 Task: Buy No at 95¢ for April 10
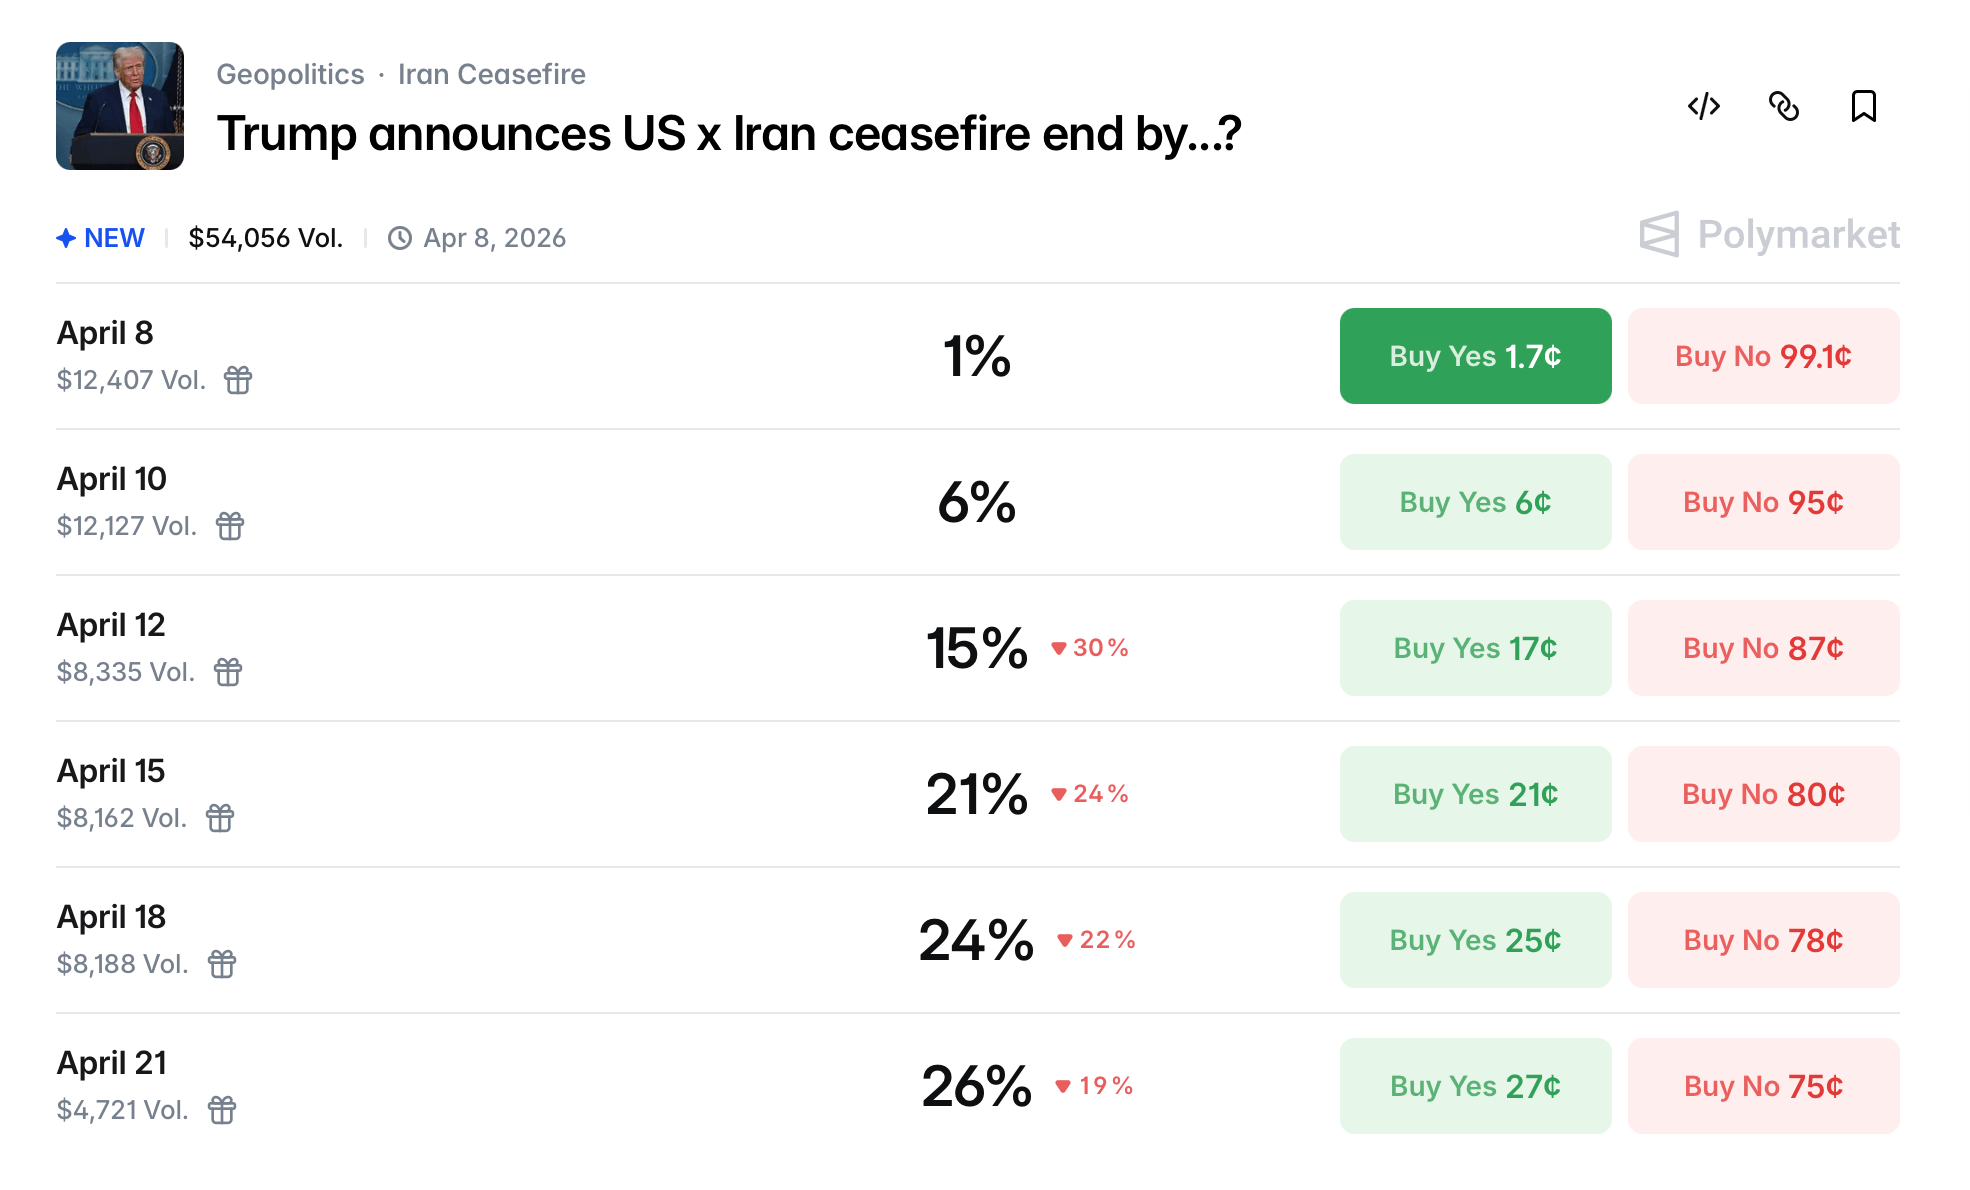click(x=1762, y=502)
